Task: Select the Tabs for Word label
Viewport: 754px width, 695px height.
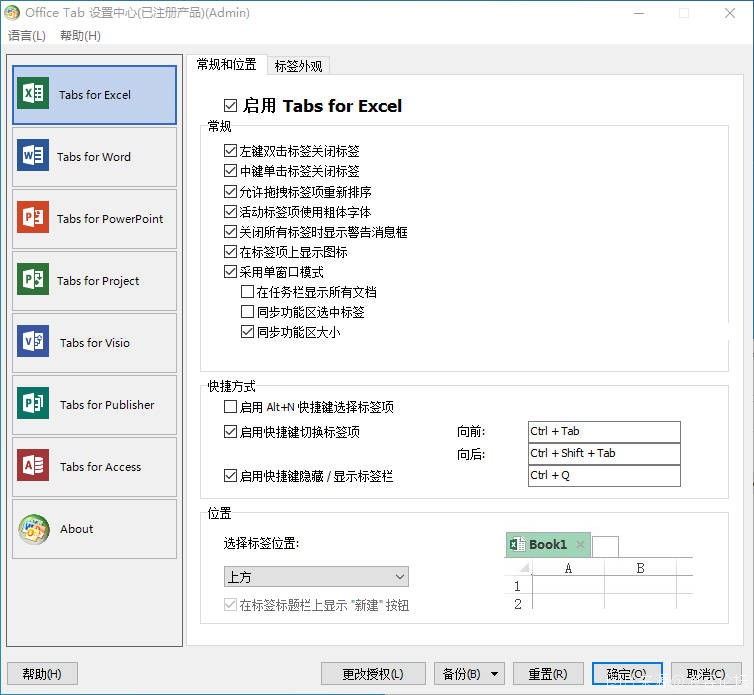Action: click(94, 157)
